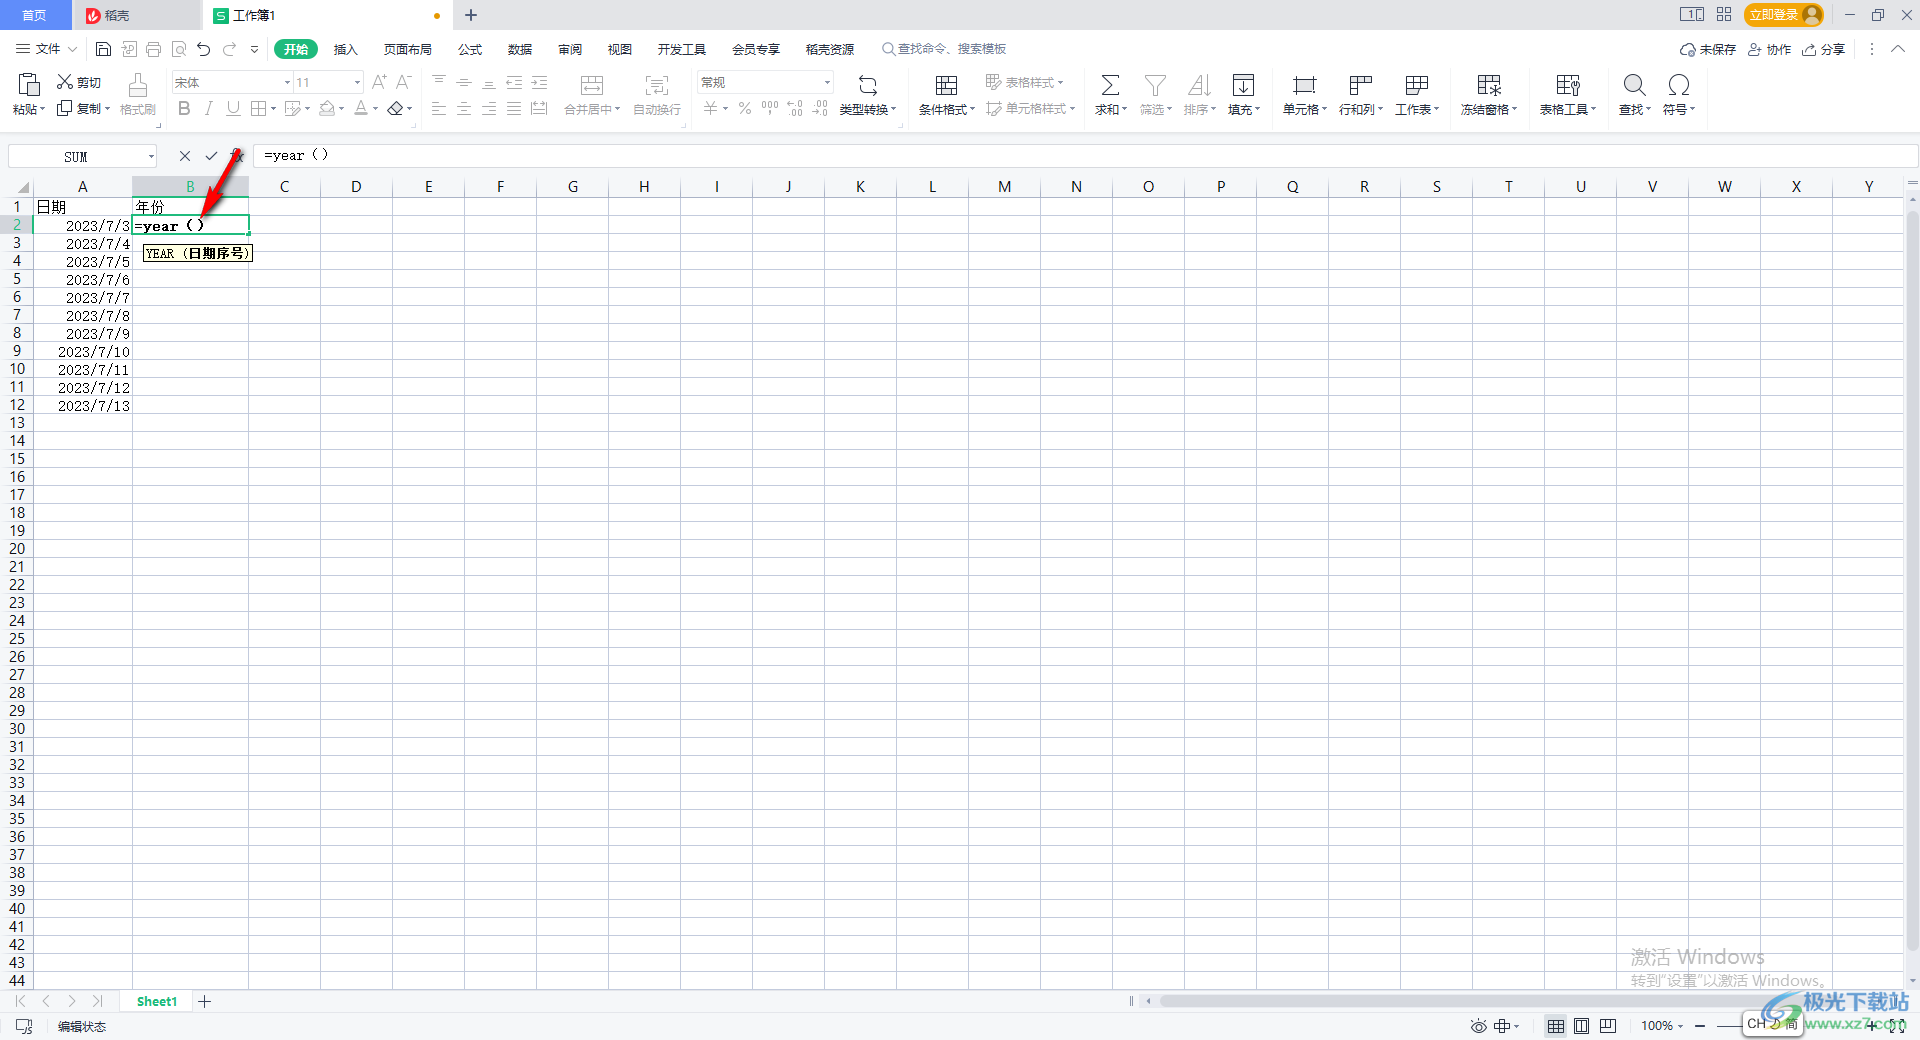Open the 页面布局 (Page Layout) ribbon tab

(407, 49)
